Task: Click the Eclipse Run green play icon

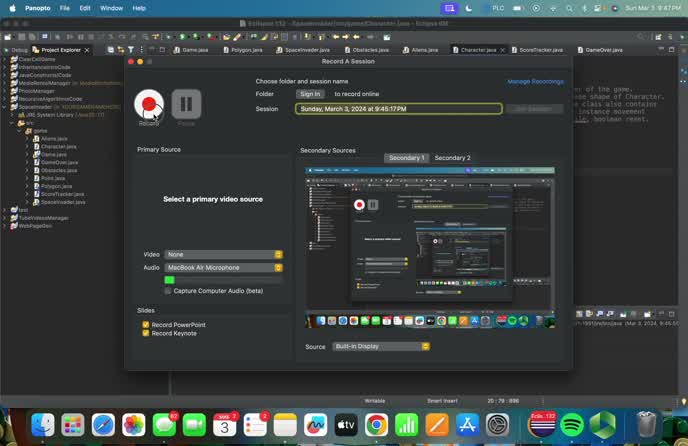Action: [183, 37]
